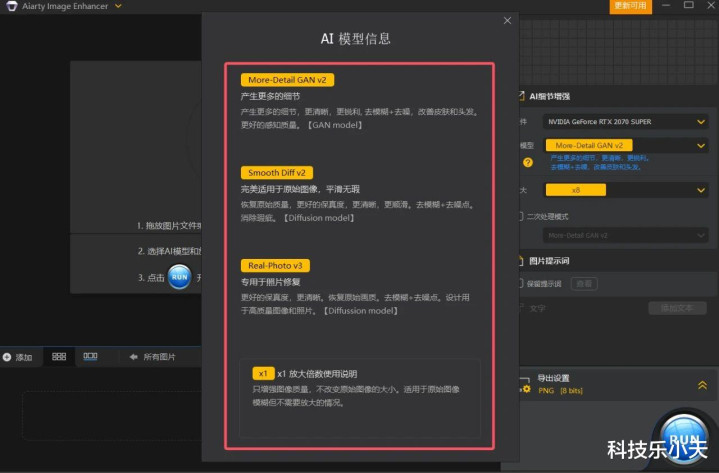The height and width of the screenshot is (473, 719).
Task: Click the export settings gear icon
Action: click(525, 389)
